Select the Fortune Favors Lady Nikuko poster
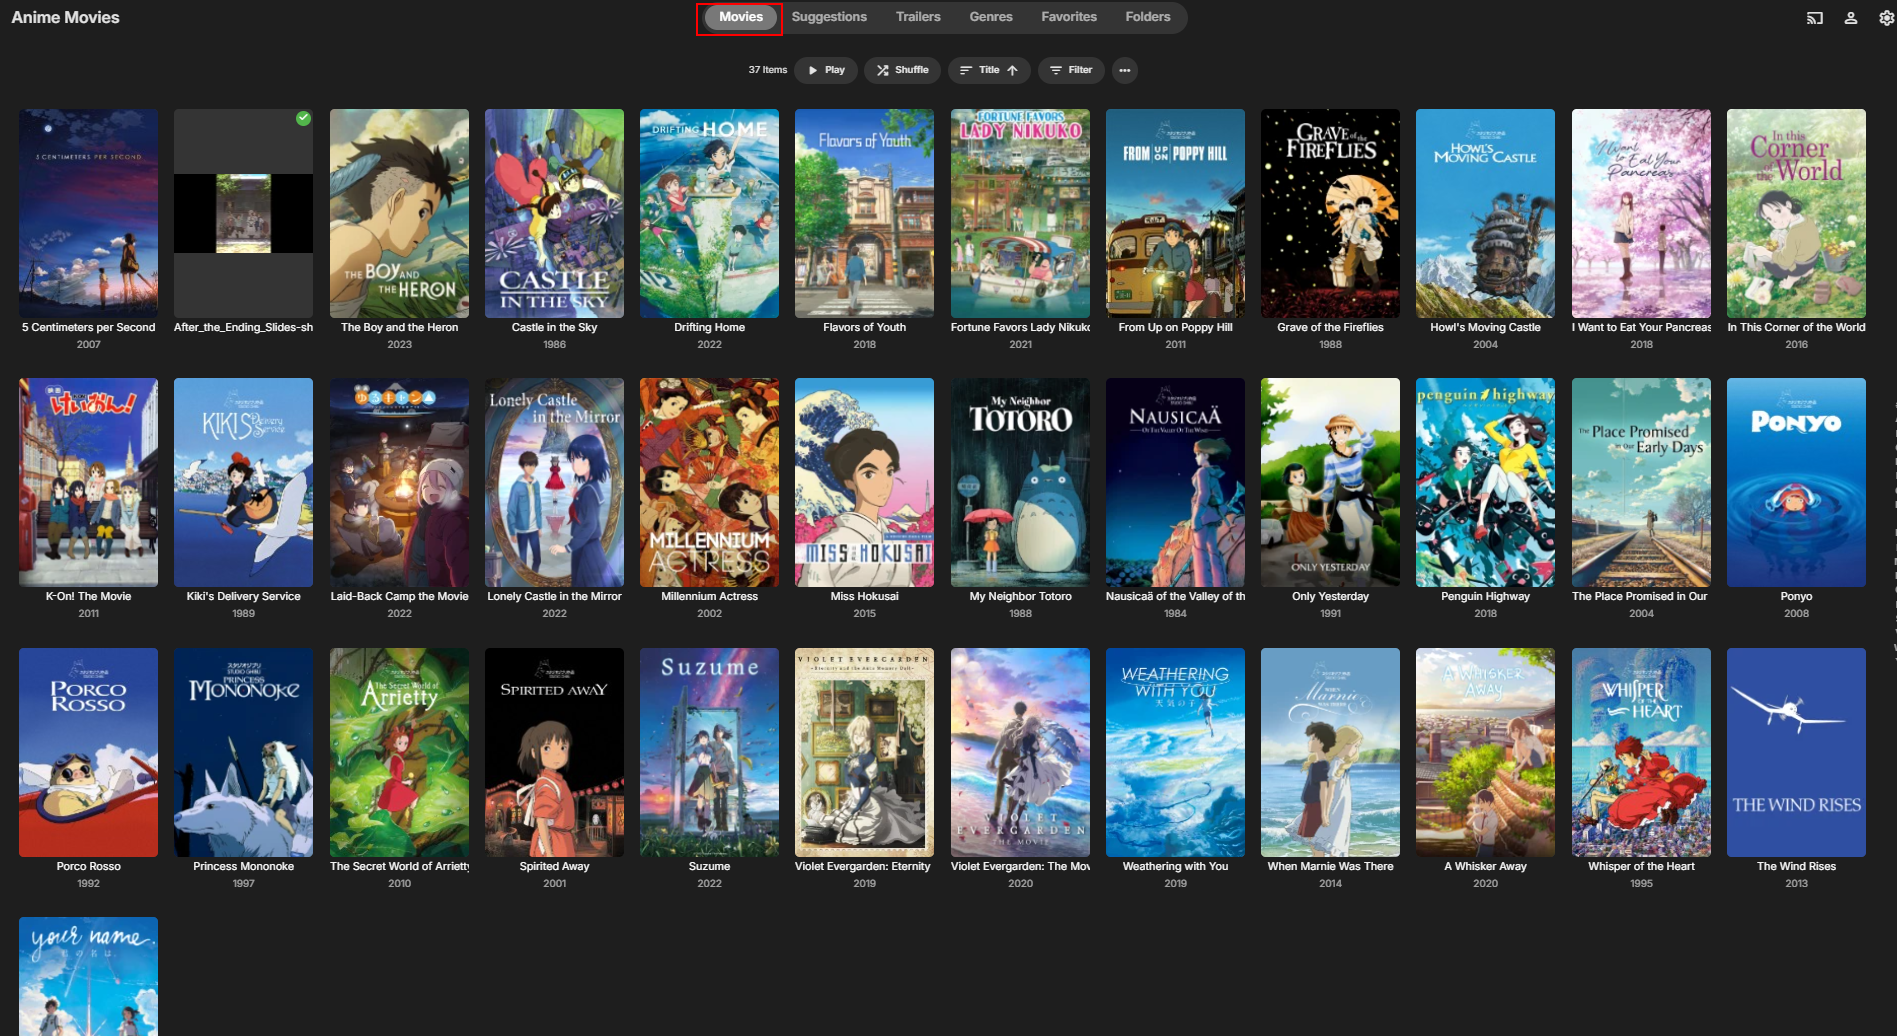1897x1036 pixels. 1020,213
